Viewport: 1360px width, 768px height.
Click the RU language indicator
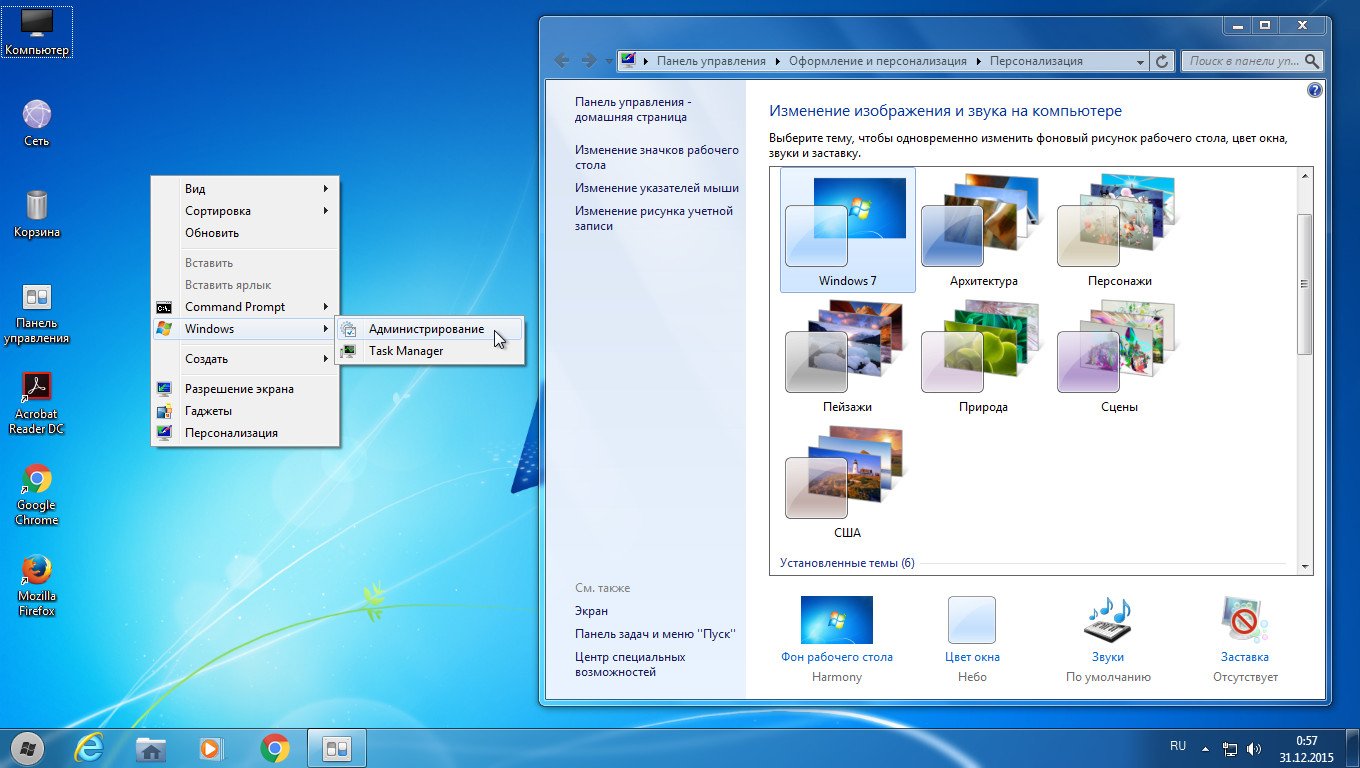pyautogui.click(x=1178, y=746)
